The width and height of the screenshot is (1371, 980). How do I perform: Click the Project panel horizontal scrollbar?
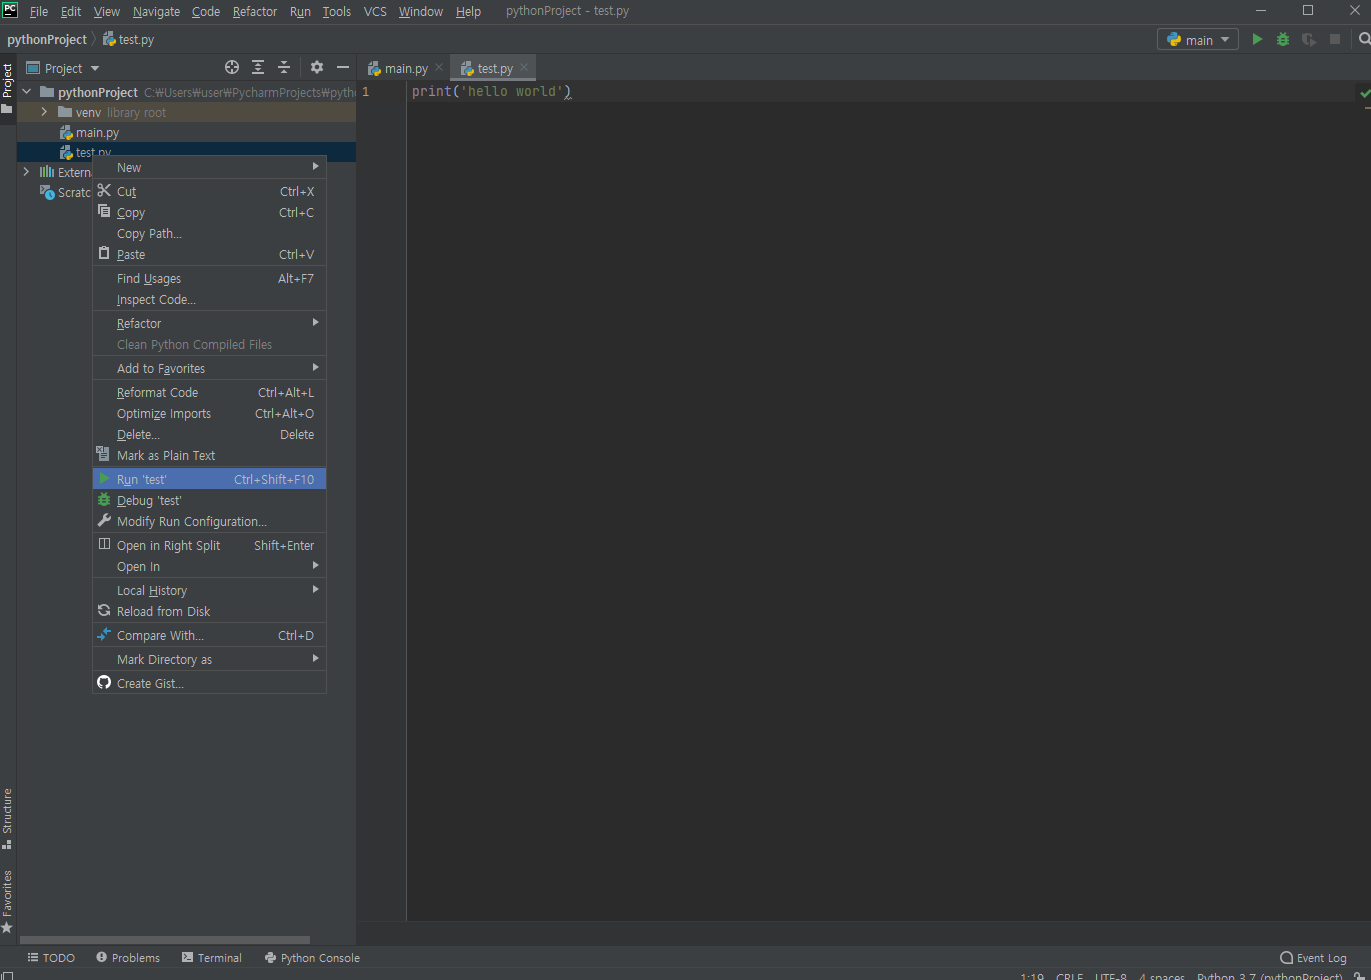tap(165, 940)
